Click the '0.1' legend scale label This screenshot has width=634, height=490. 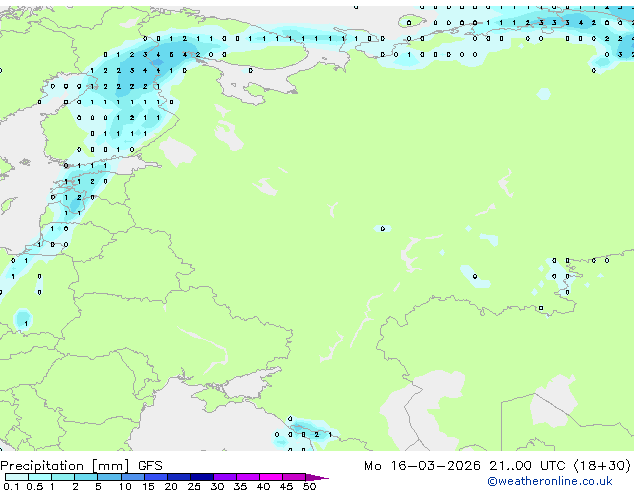click(12, 486)
